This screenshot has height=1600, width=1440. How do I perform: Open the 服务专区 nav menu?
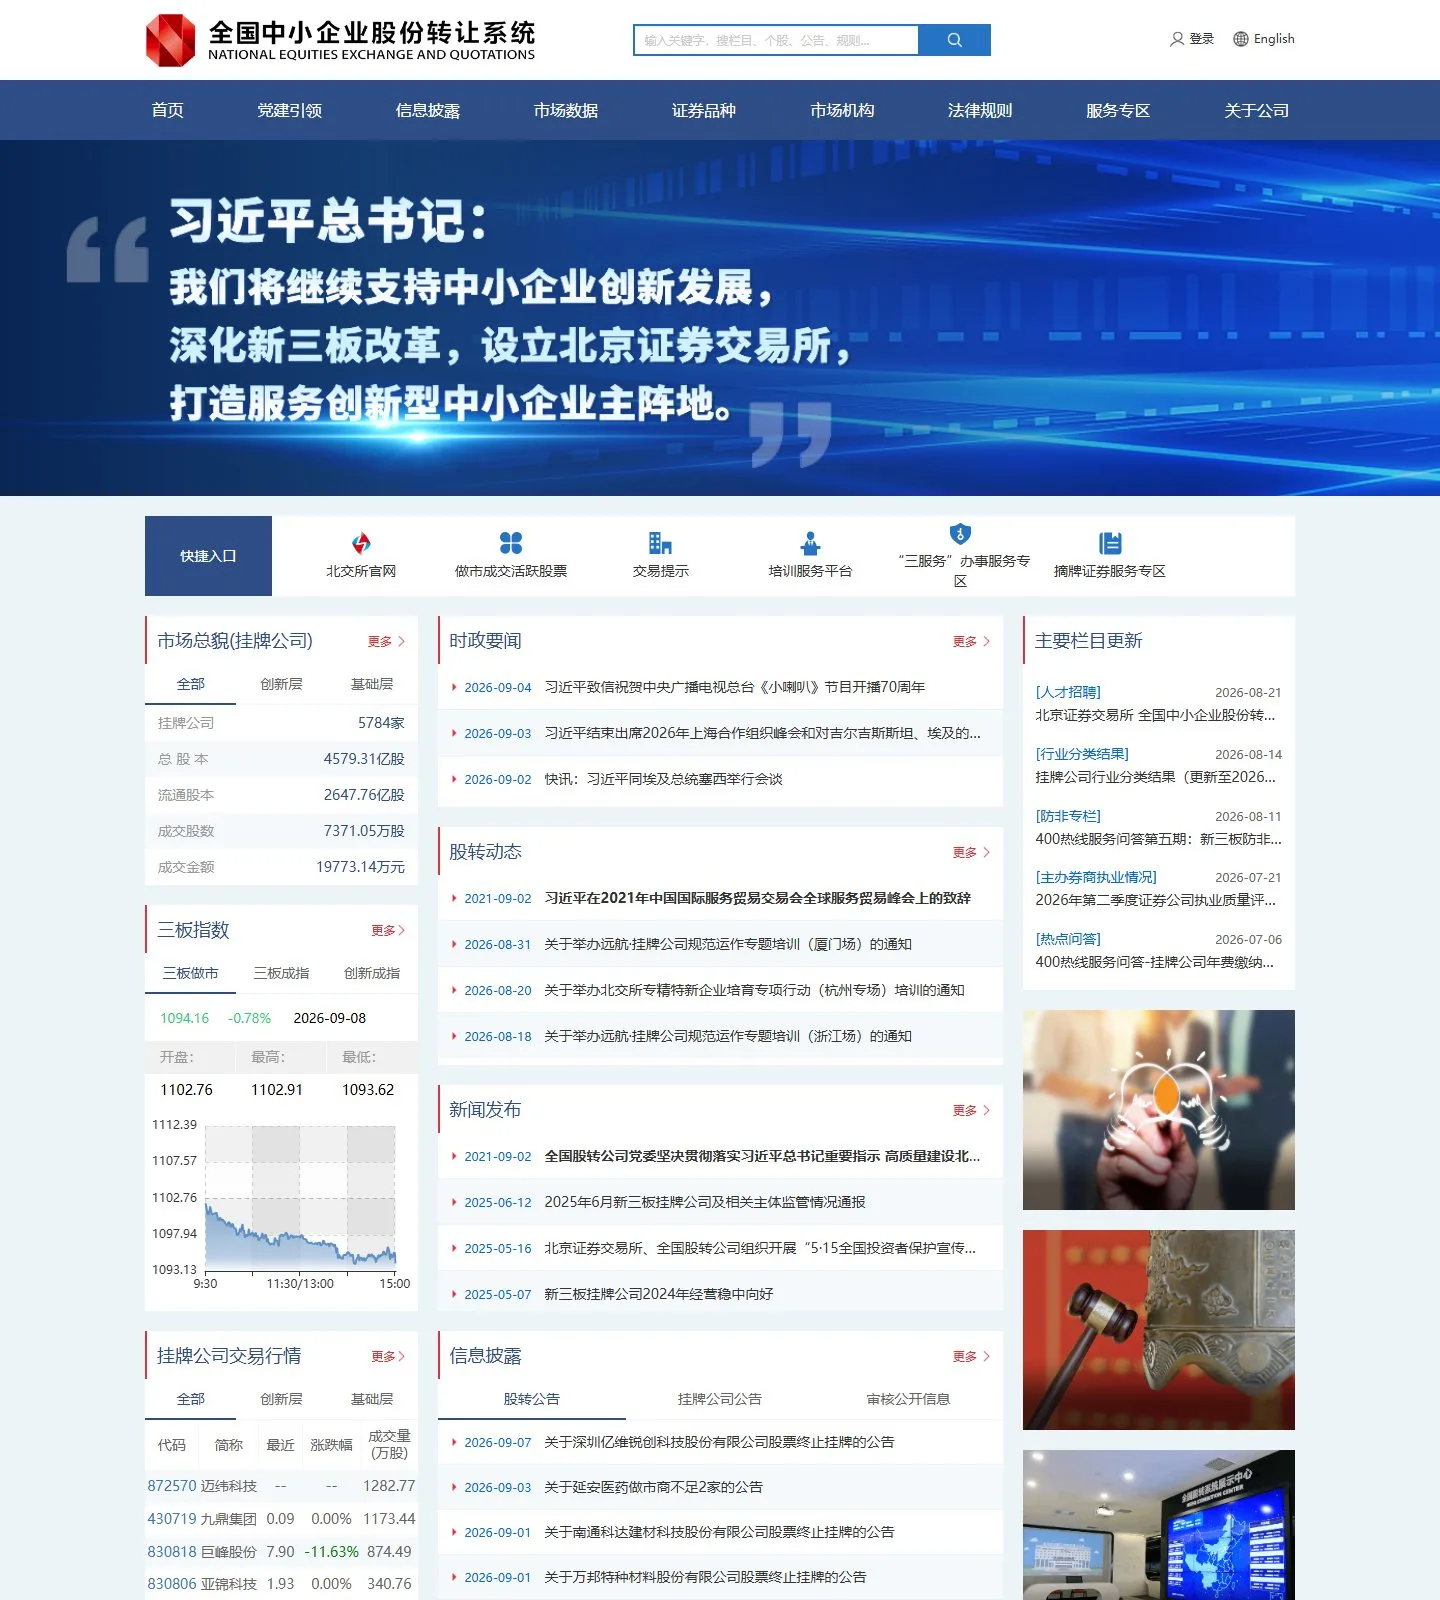[1118, 110]
